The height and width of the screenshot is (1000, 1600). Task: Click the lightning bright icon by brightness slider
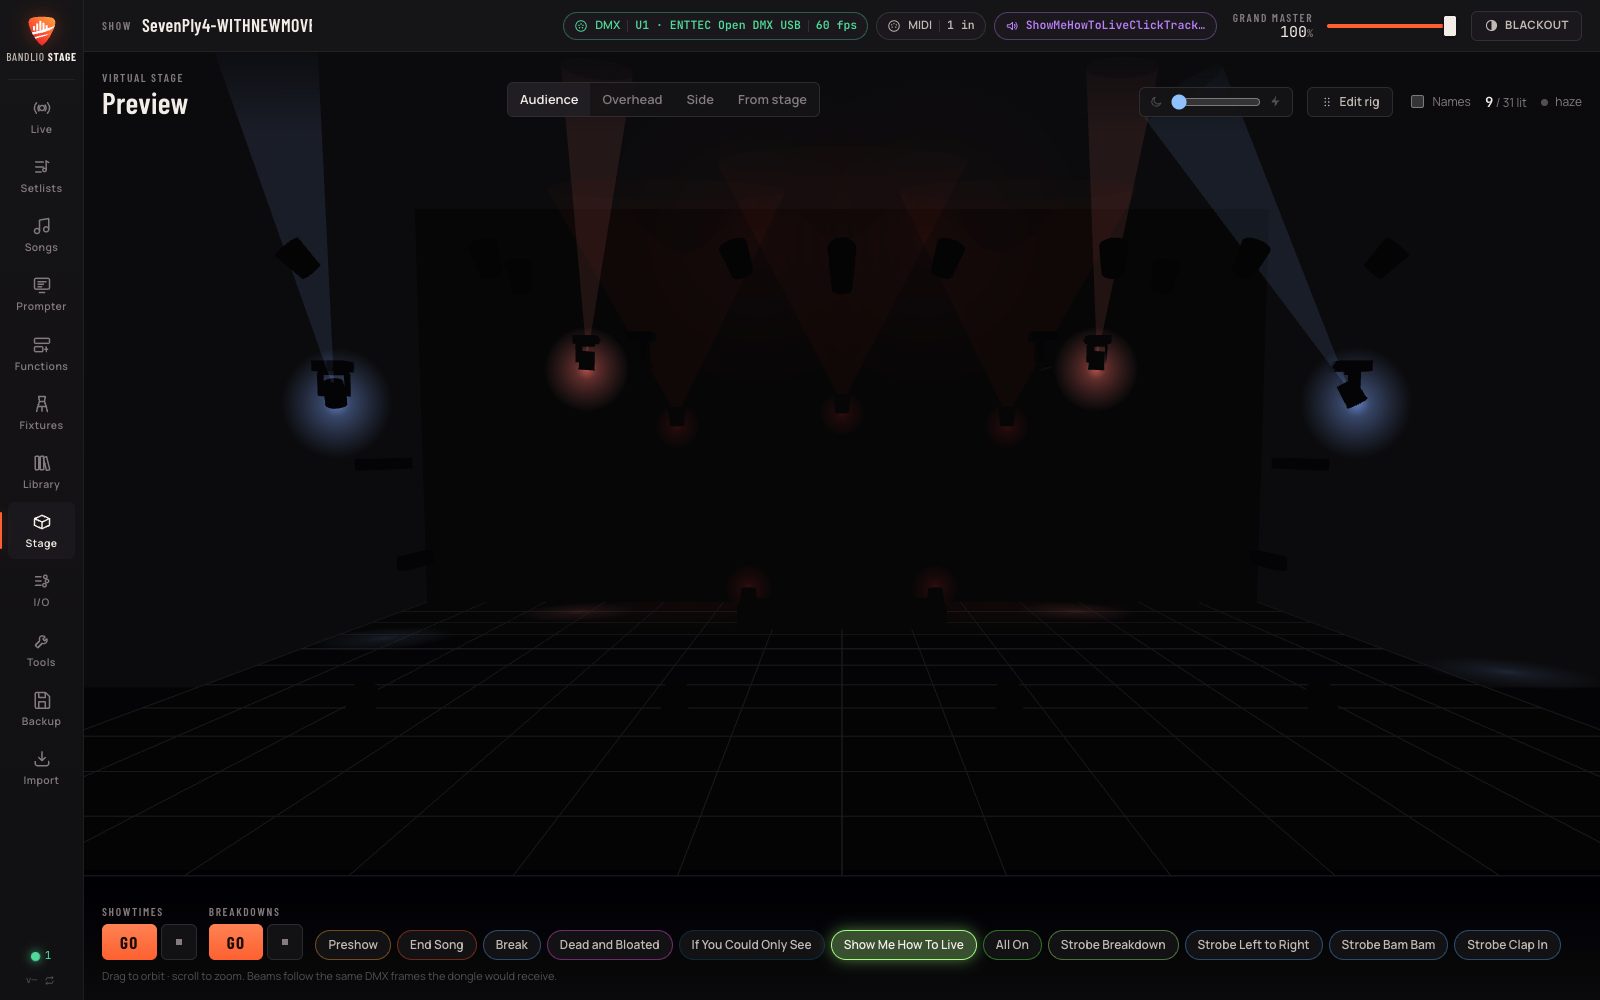[1275, 102]
